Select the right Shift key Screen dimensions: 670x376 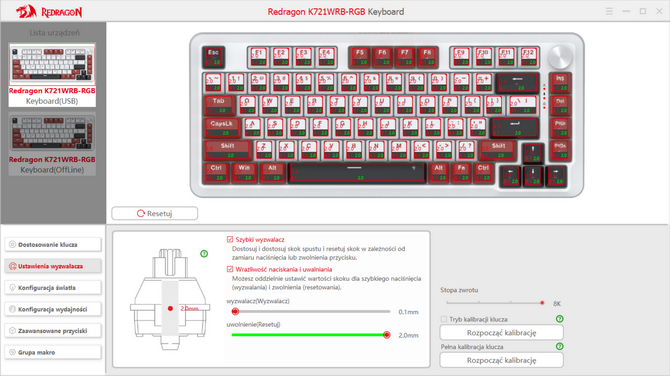[x=498, y=150]
